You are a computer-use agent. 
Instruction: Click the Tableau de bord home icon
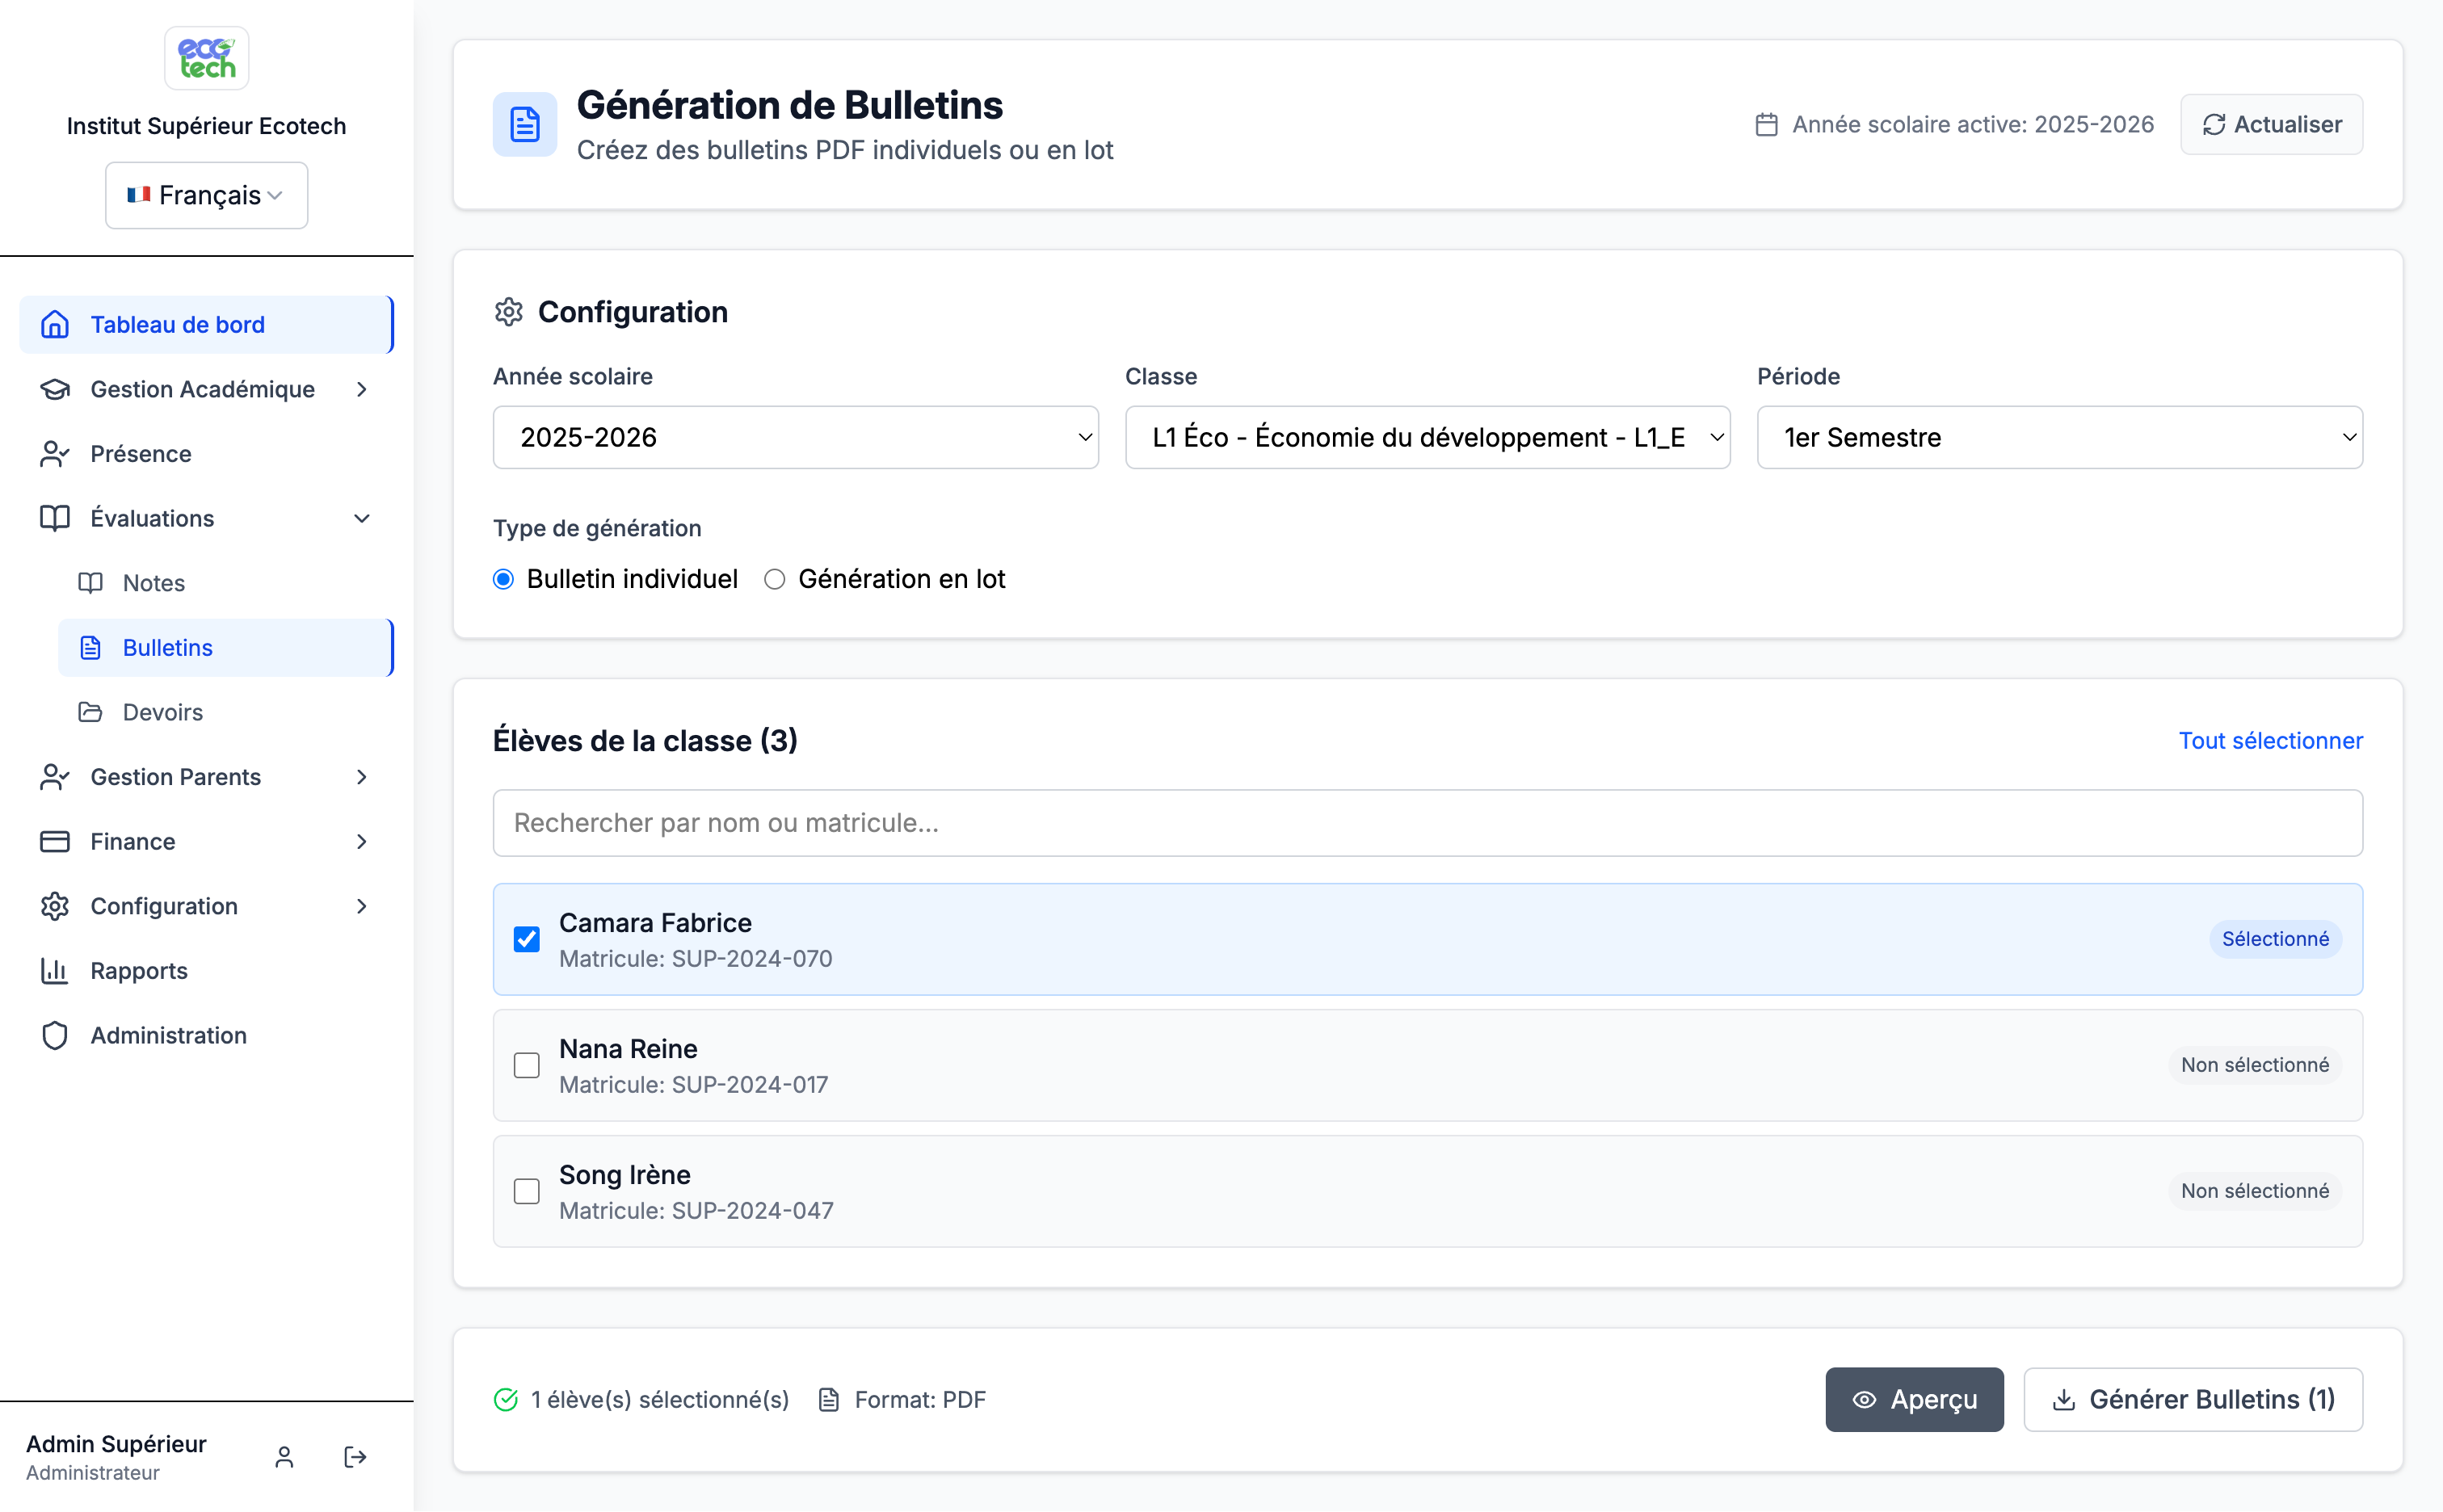coord(55,324)
